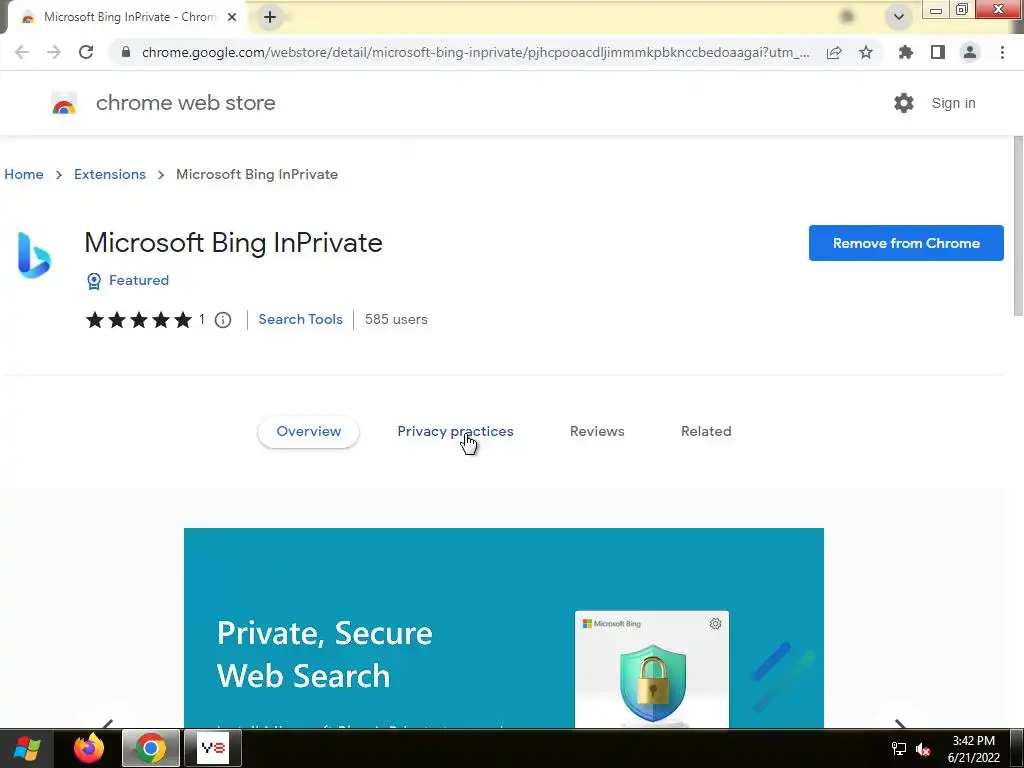This screenshot has height=768, width=1024.
Task: Open the Chrome profile avatar icon
Action: (970, 52)
